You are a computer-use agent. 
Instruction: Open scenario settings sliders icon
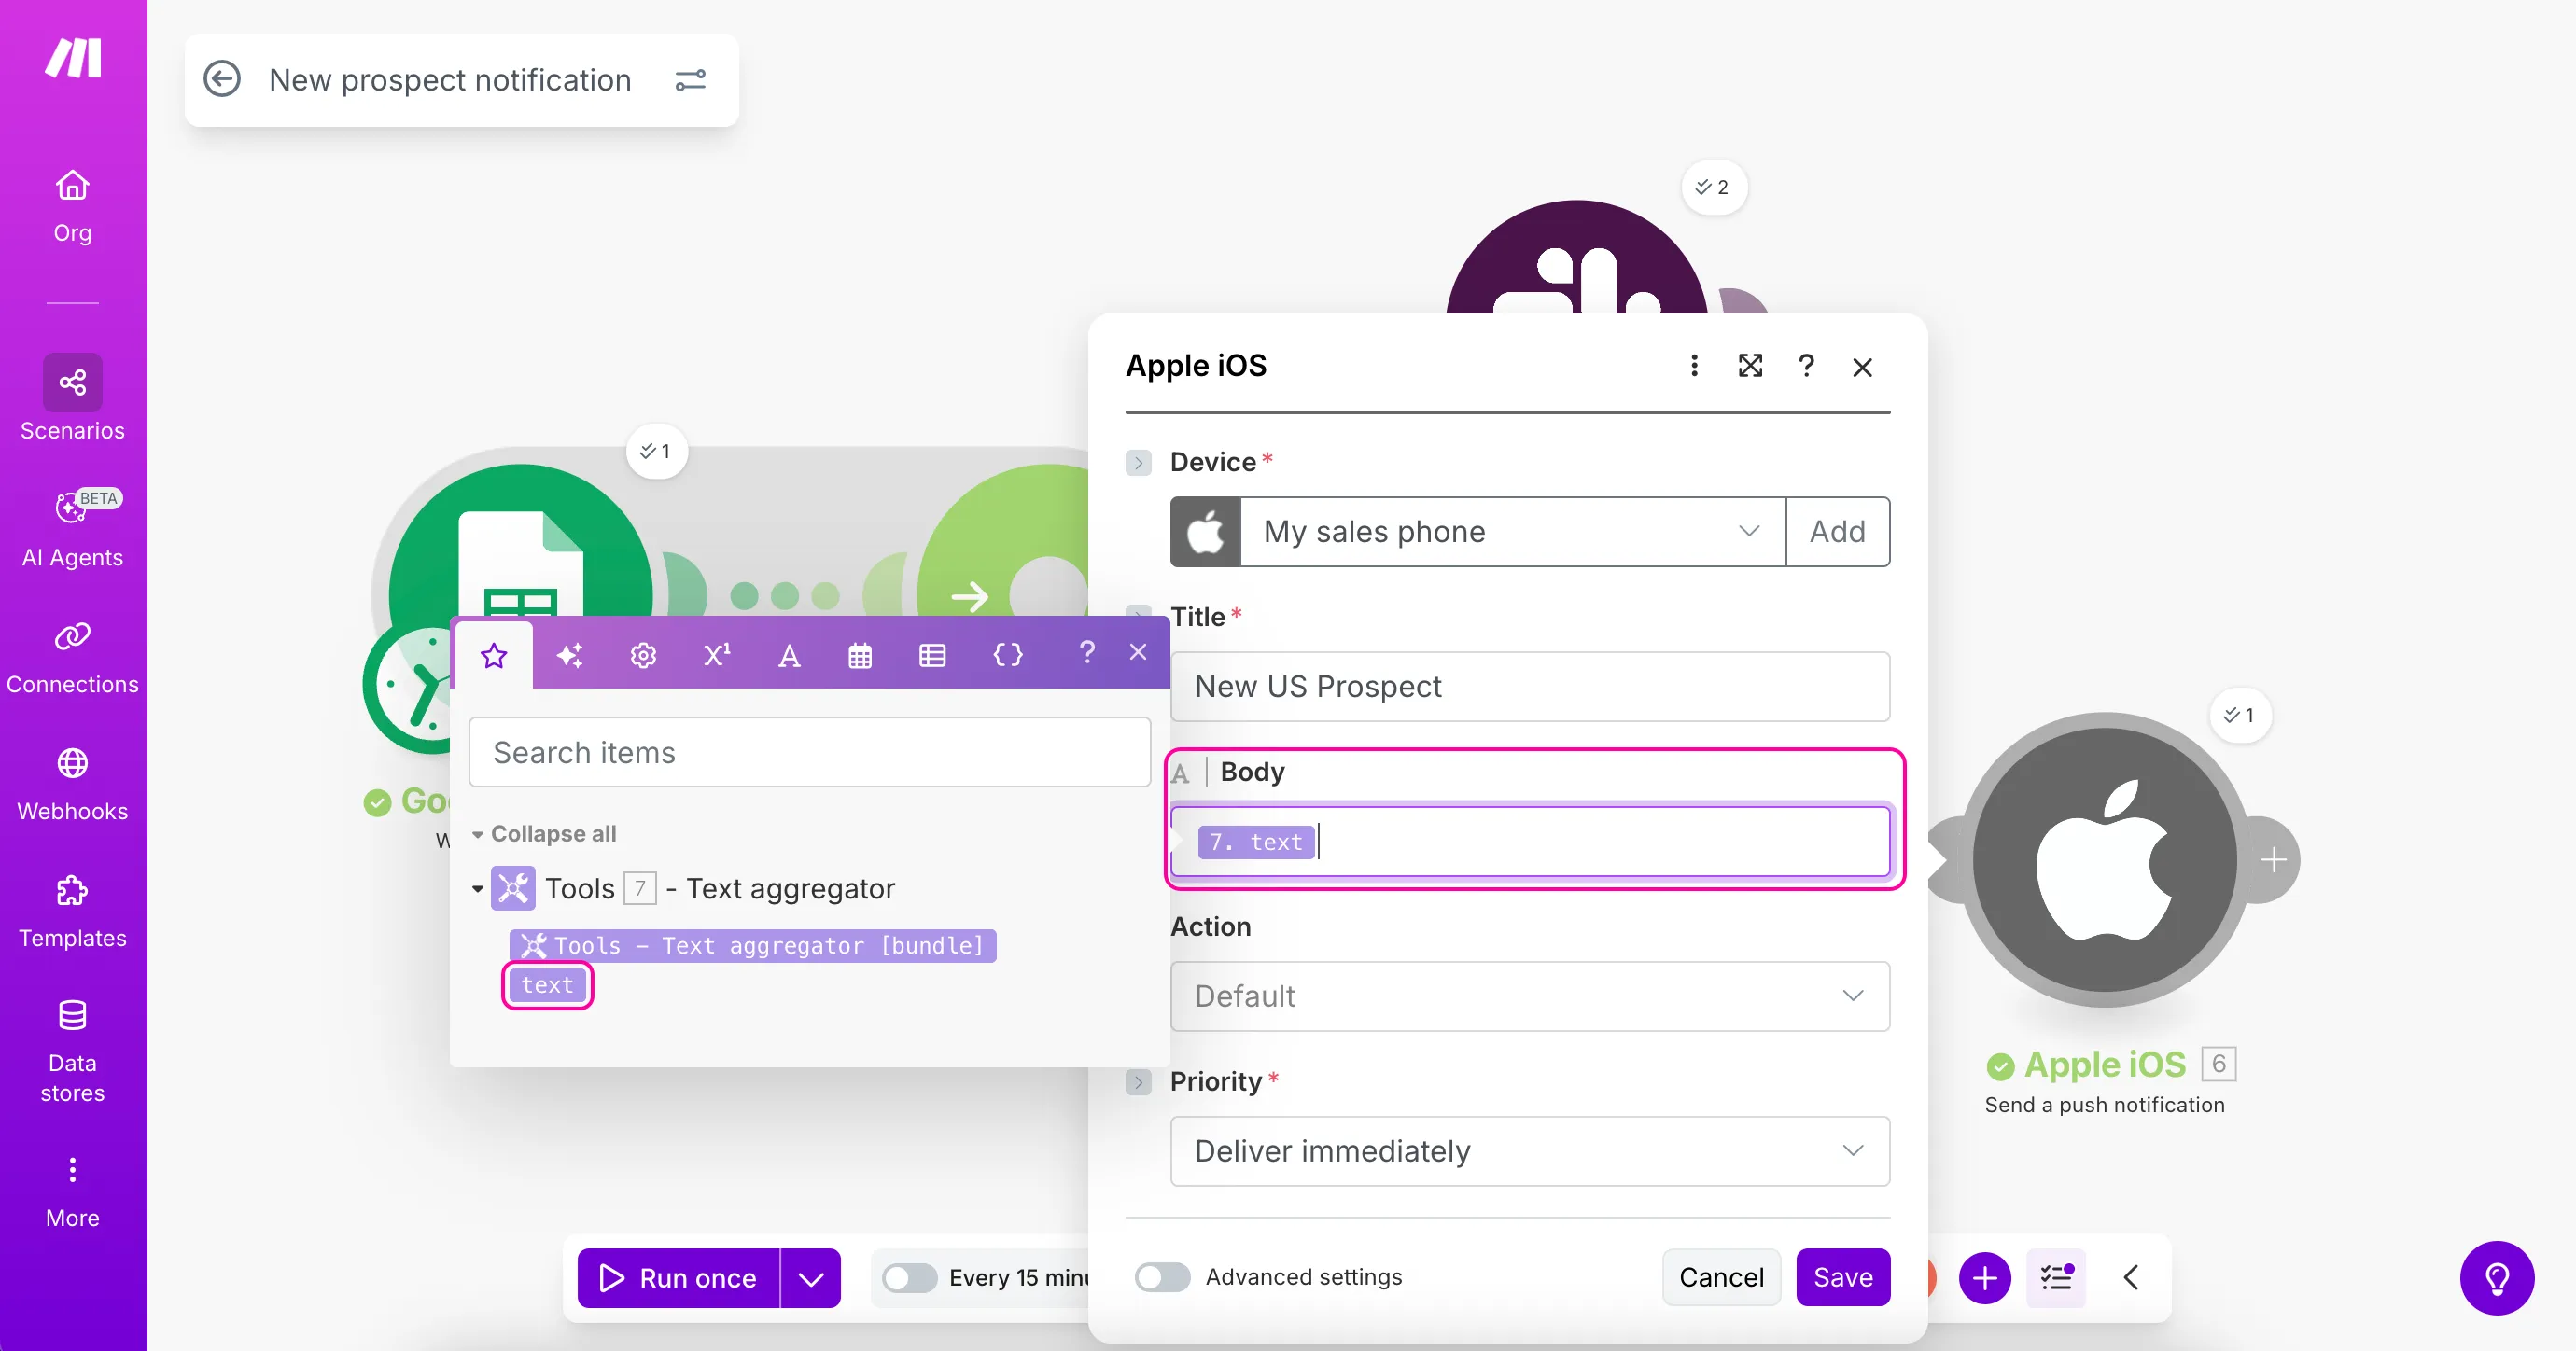click(x=691, y=80)
